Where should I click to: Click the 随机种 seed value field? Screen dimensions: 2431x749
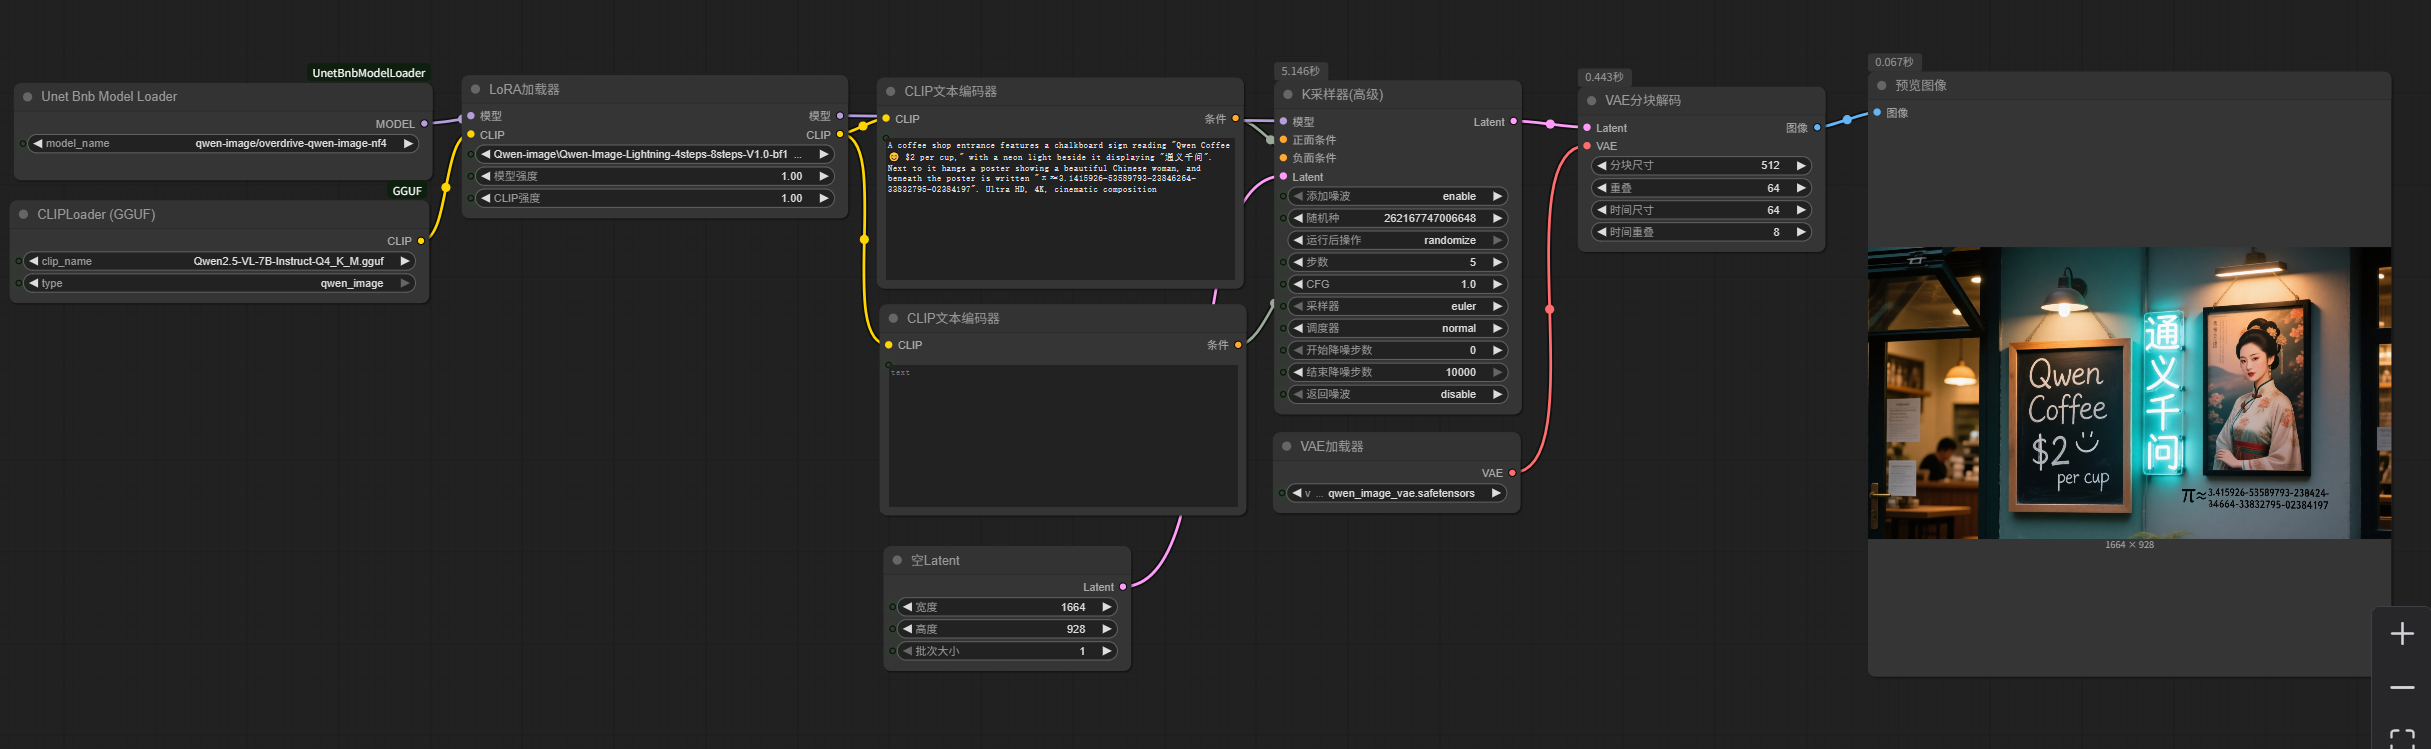click(1398, 218)
